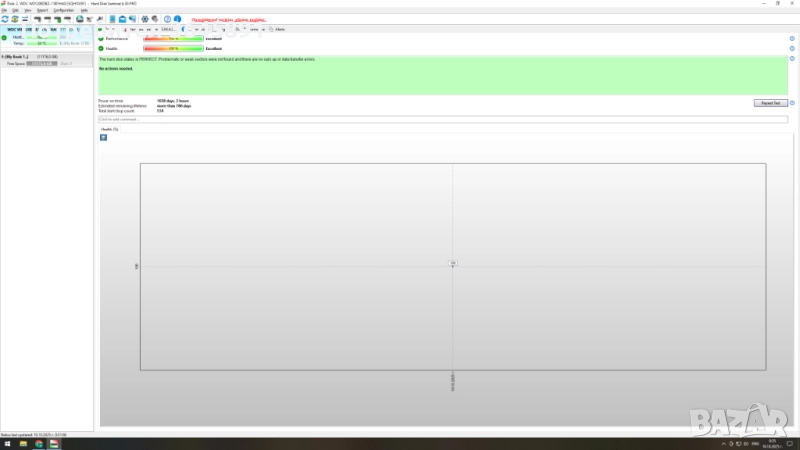Click the blue About info icon
Viewport: 800px width, 450px height.
(x=177, y=19)
